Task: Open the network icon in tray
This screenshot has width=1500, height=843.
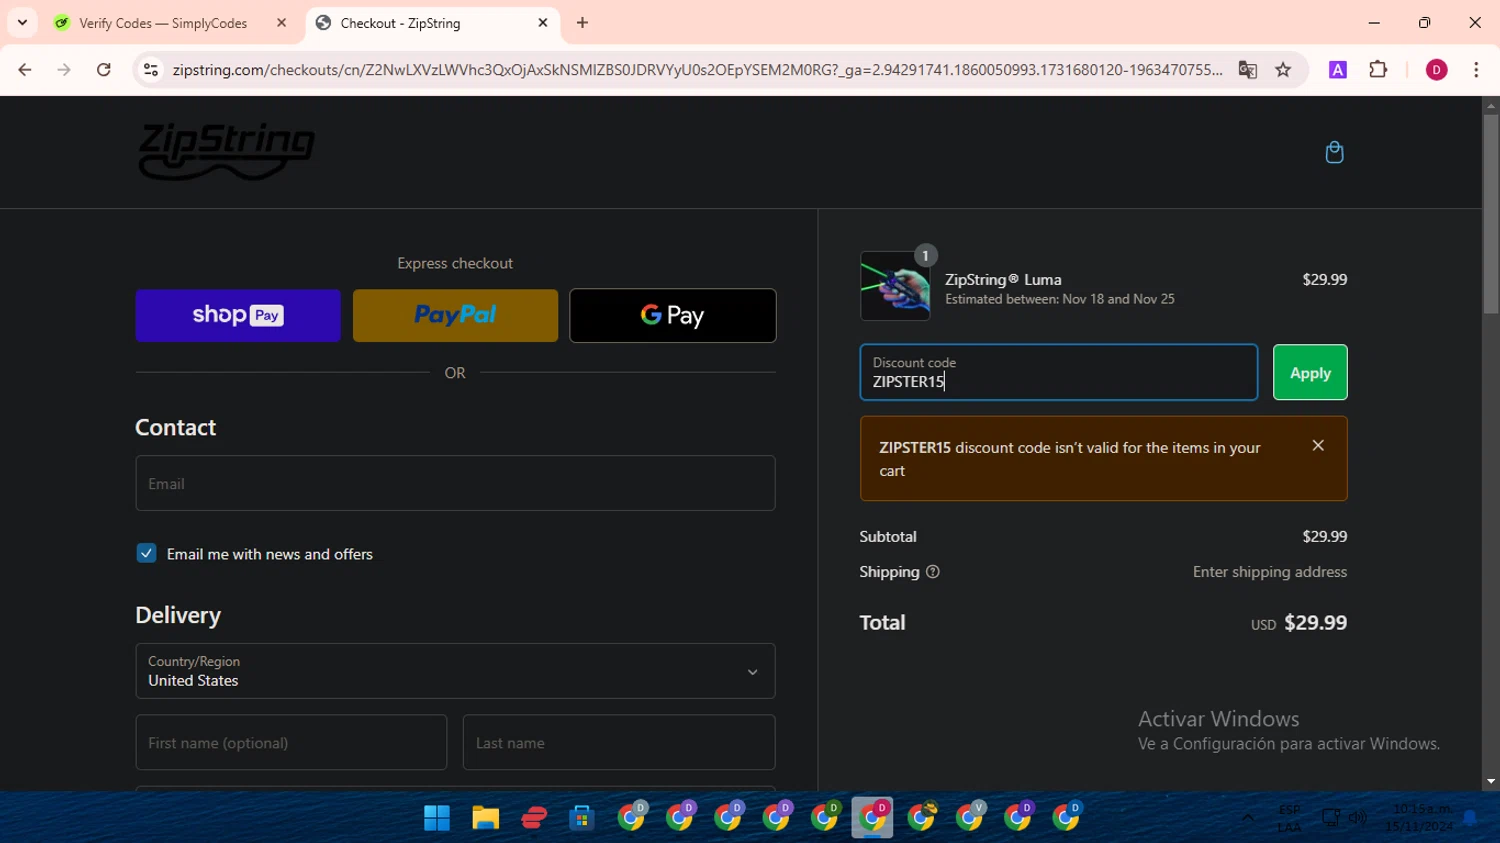Action: coord(1331,818)
